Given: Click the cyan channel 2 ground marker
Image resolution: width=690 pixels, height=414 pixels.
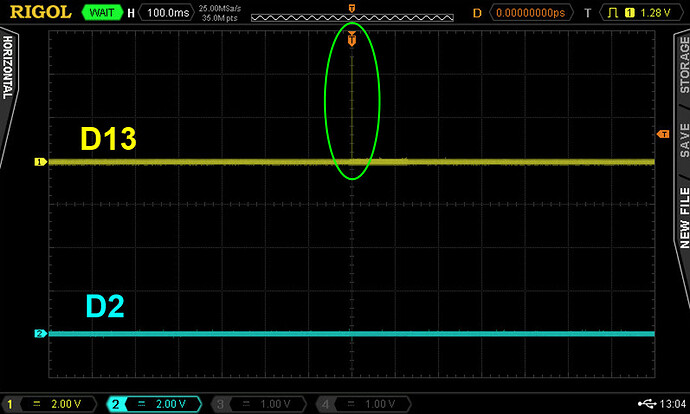Looking at the screenshot, I should (40, 333).
